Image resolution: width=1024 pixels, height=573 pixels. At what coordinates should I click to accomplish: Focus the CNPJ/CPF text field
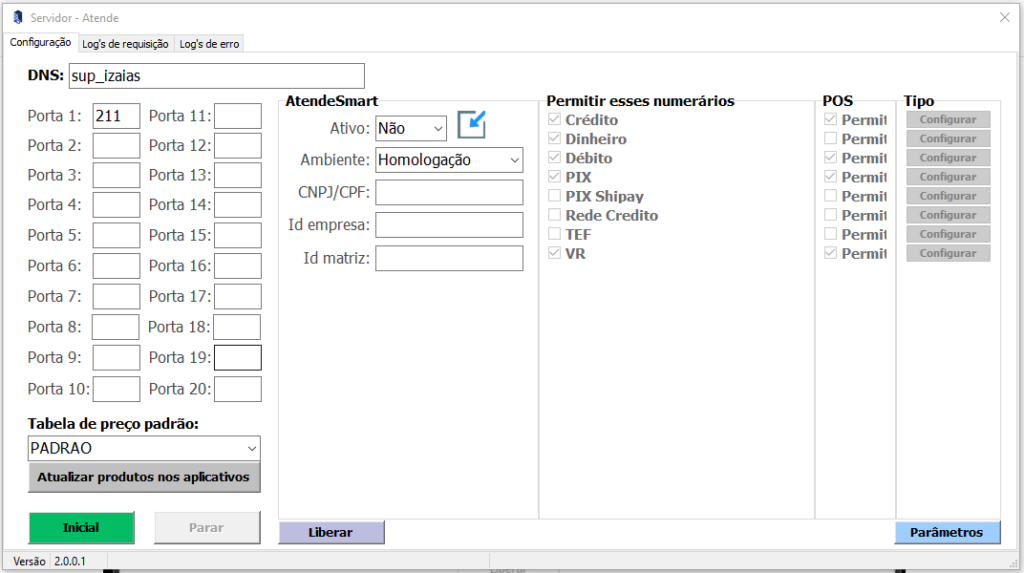point(449,193)
